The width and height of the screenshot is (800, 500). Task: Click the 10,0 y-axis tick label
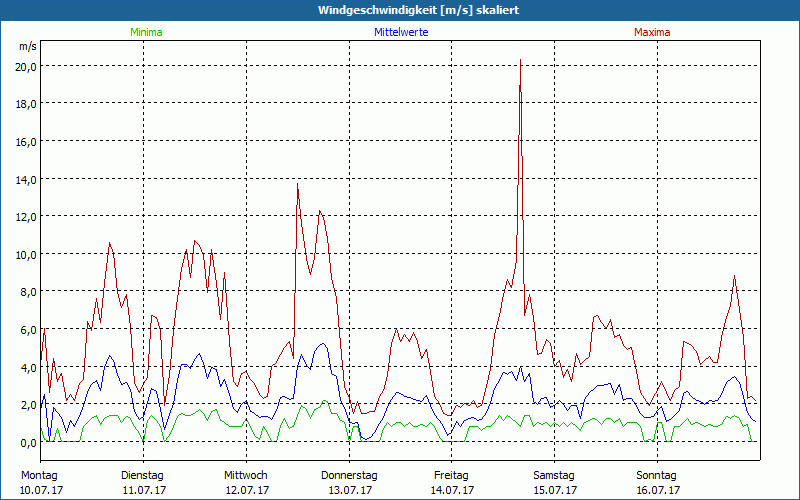[26, 254]
